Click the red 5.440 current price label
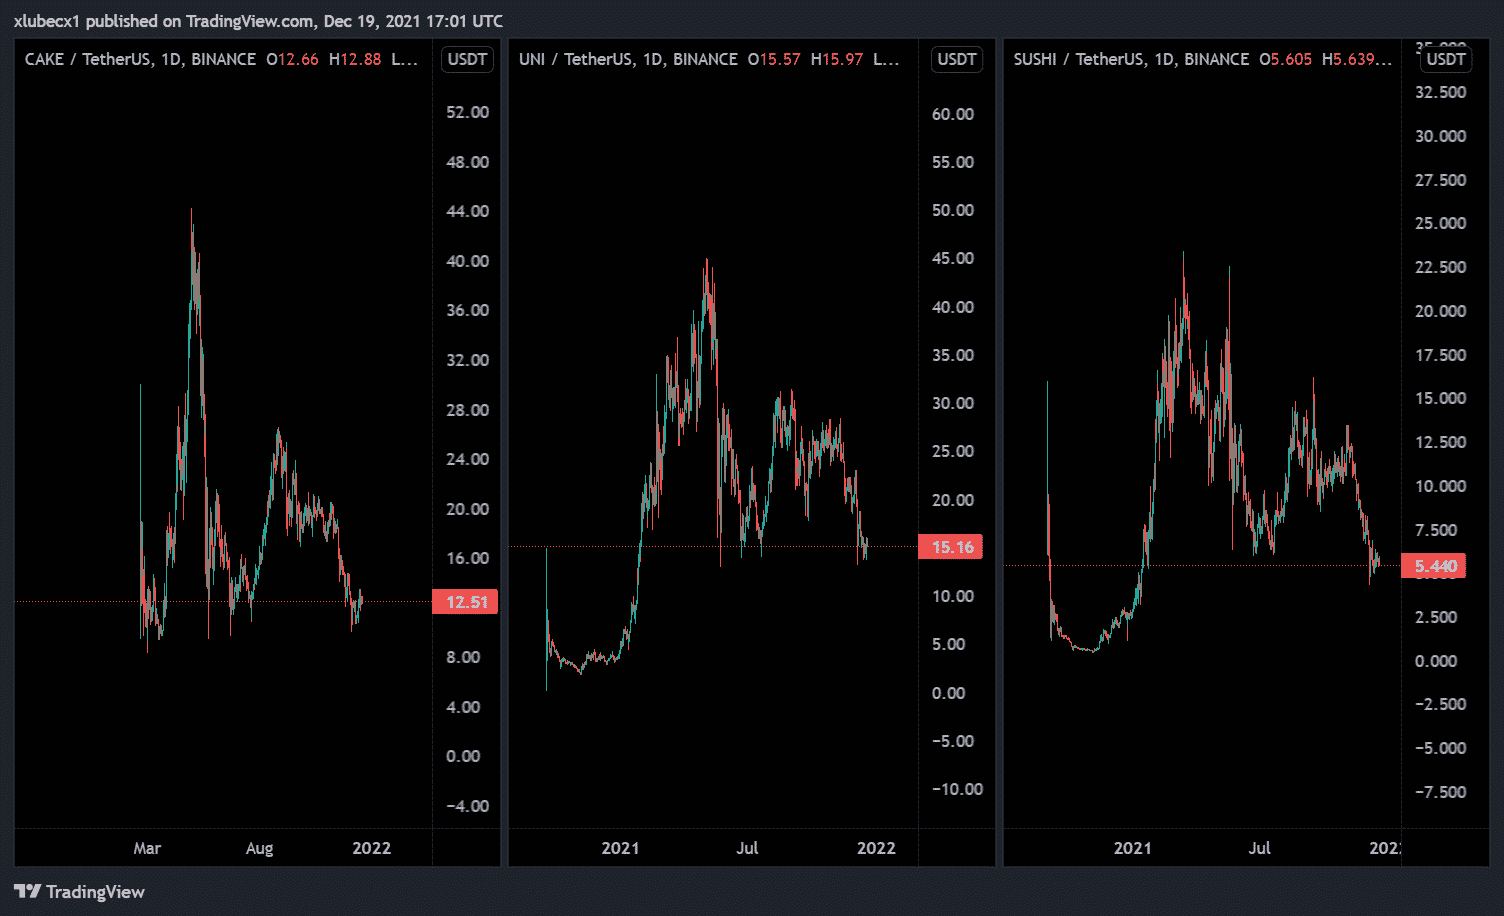This screenshot has width=1504, height=916. (x=1435, y=566)
